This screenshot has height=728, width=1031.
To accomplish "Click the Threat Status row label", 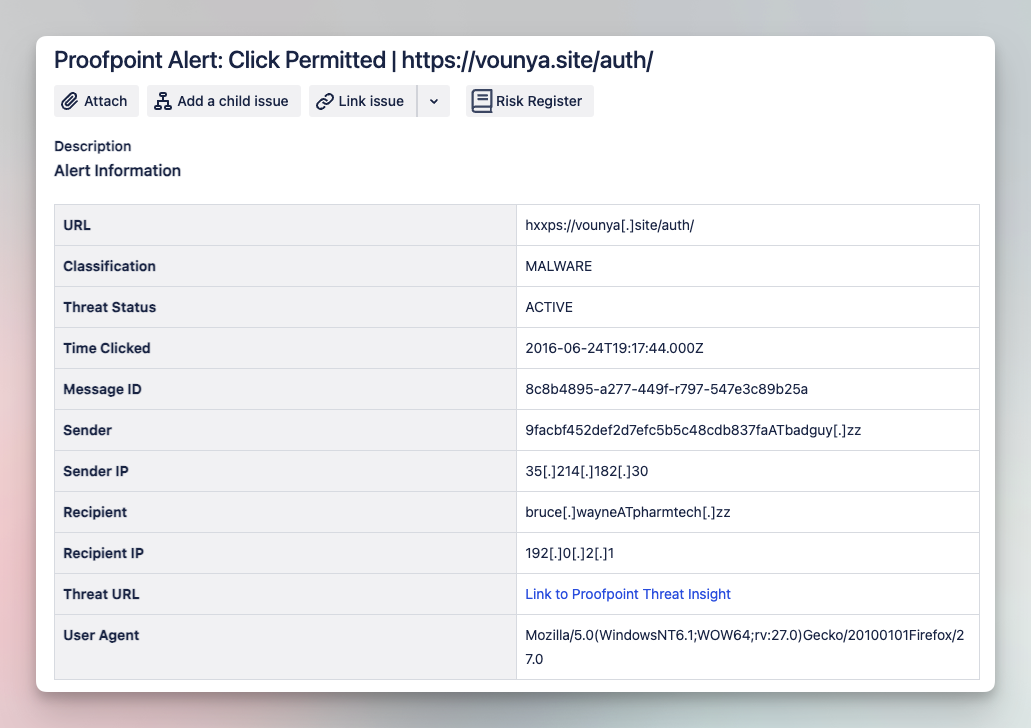I will pyautogui.click(x=109, y=307).
